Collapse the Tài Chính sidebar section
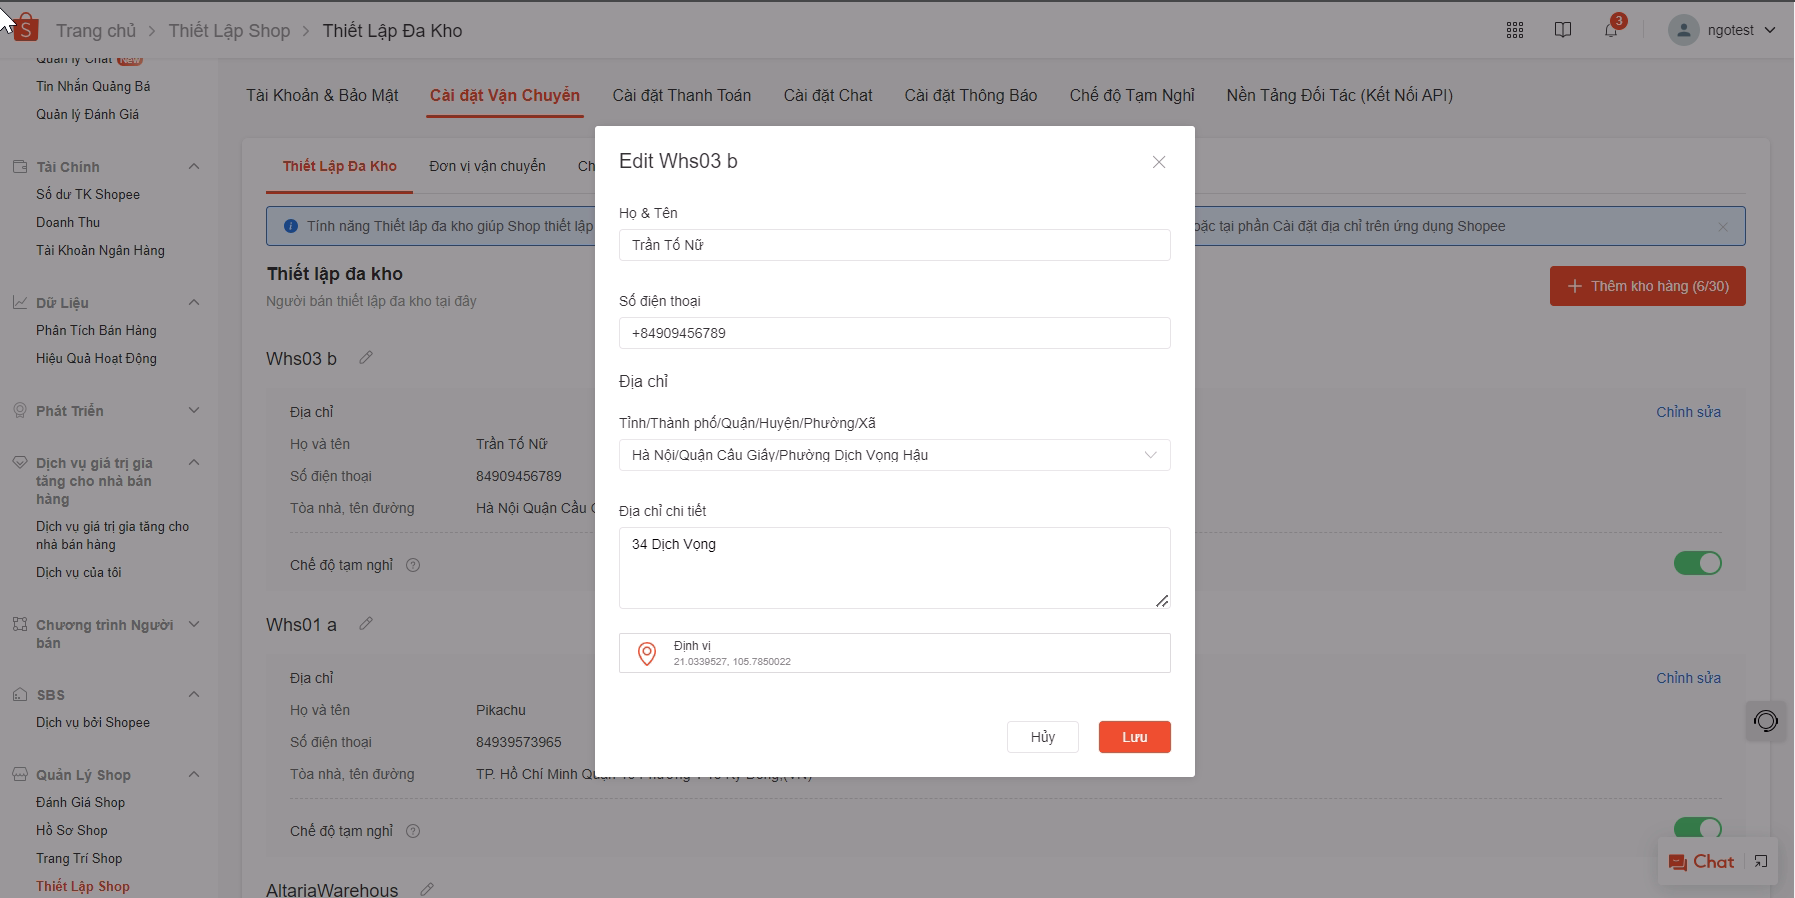This screenshot has height=898, width=1795. click(x=194, y=167)
